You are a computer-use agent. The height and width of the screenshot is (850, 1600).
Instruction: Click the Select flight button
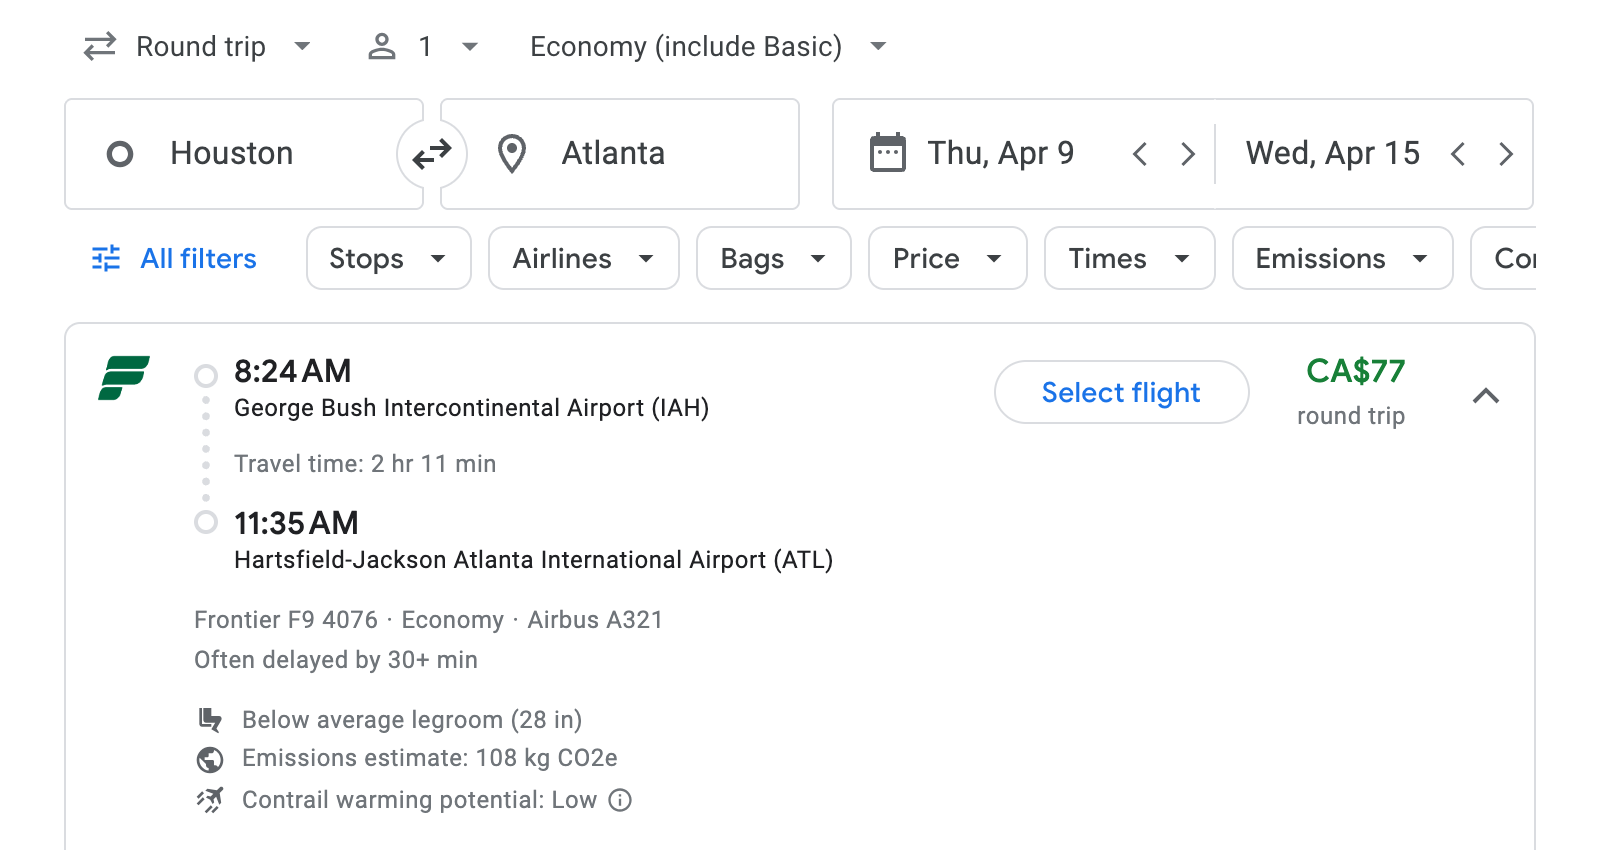(1121, 392)
